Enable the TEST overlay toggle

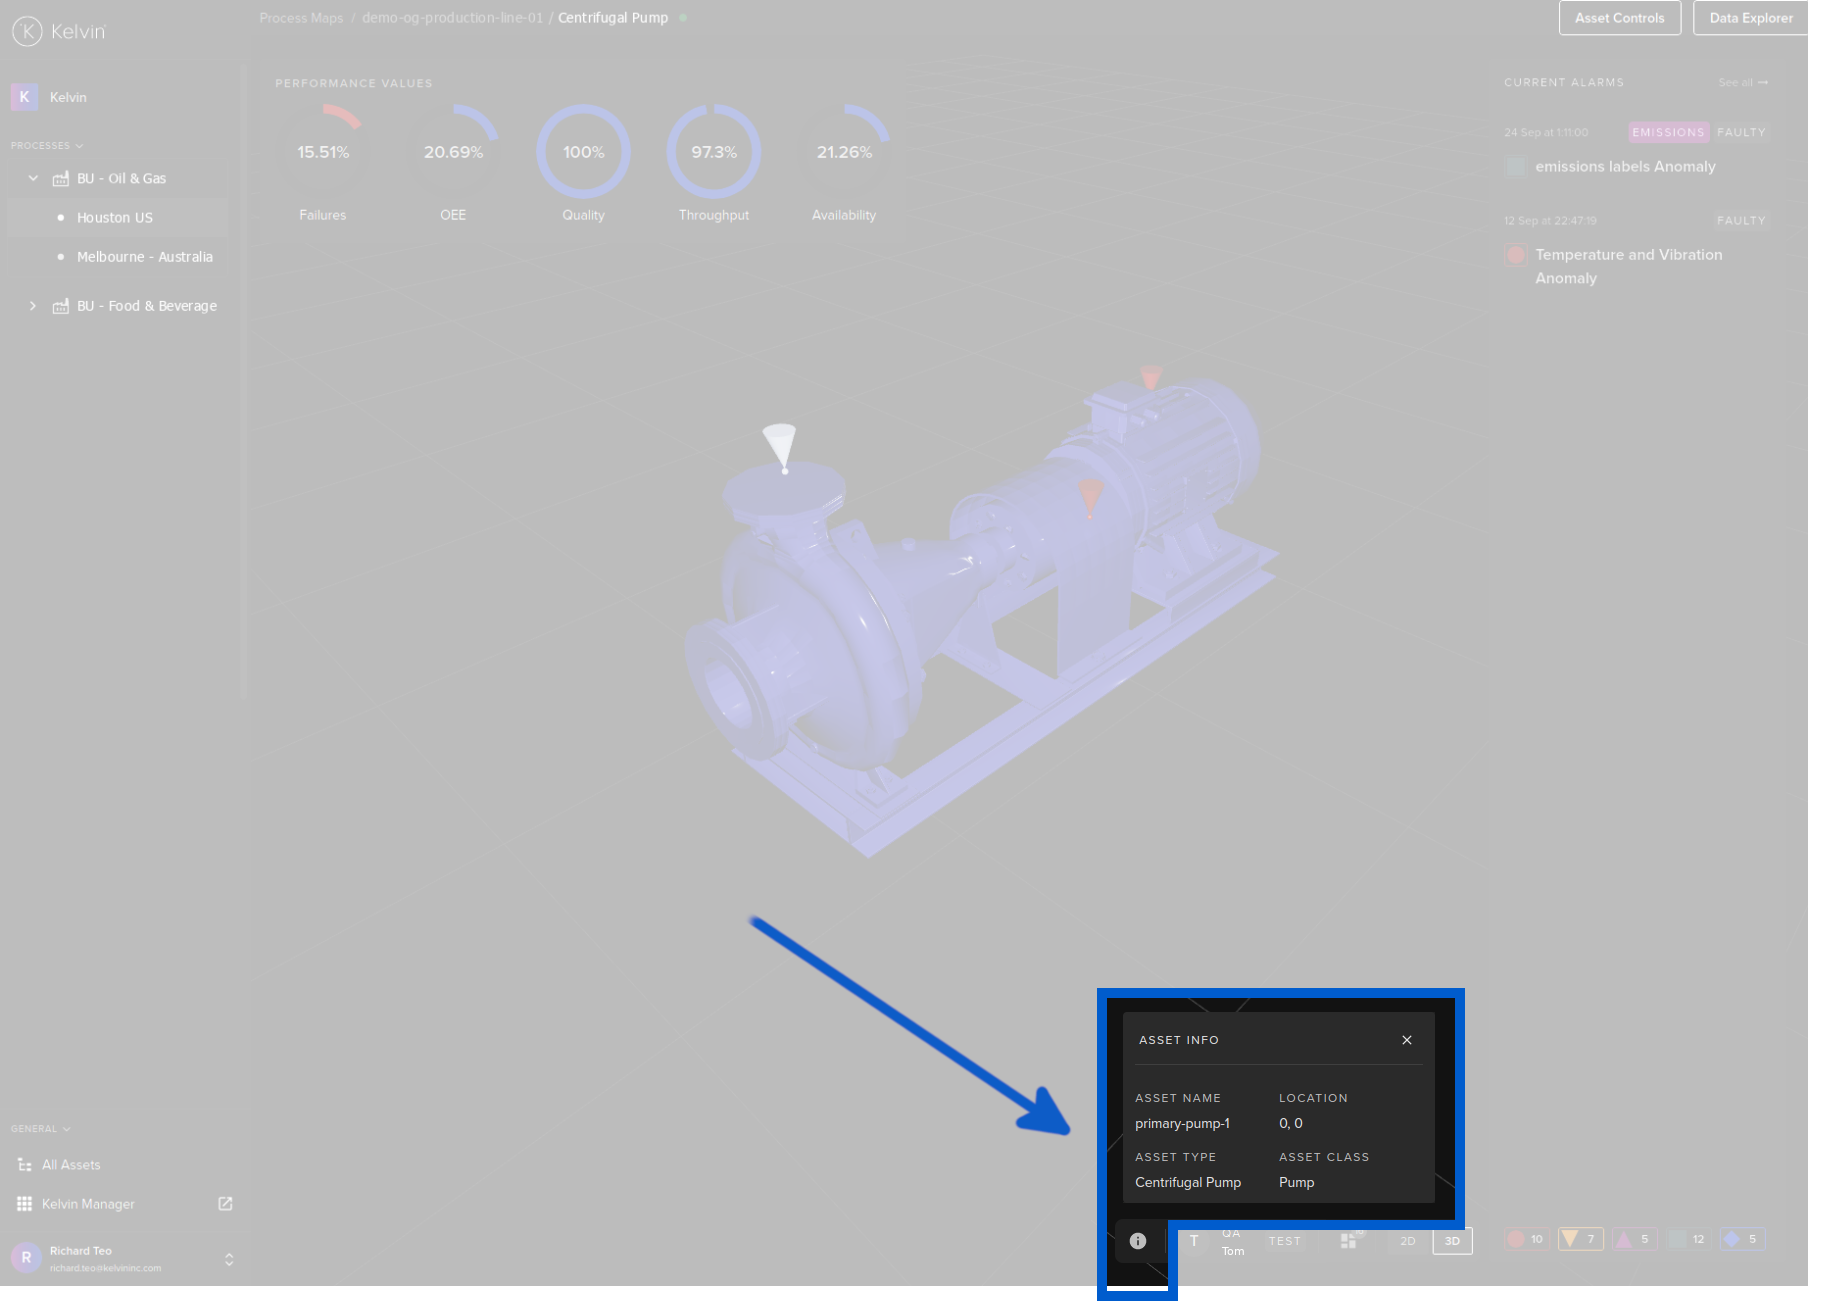[x=1284, y=1241]
